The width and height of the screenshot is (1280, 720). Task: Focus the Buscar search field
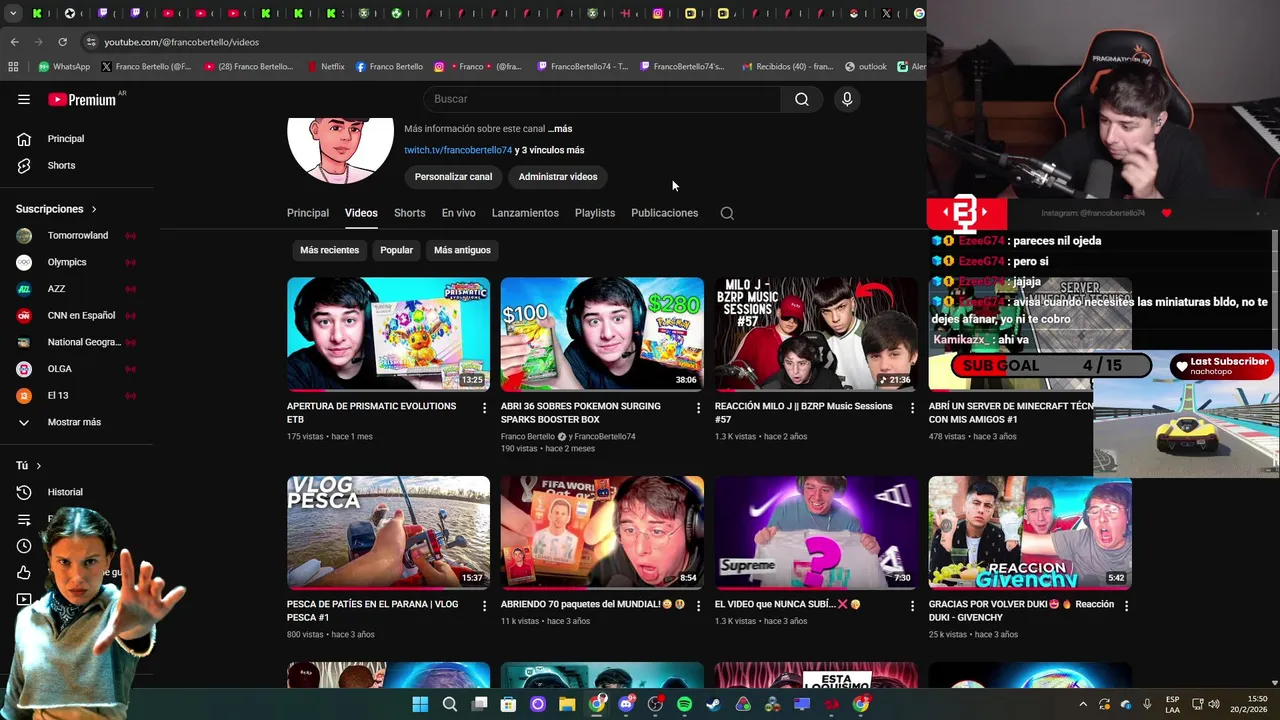tap(602, 99)
